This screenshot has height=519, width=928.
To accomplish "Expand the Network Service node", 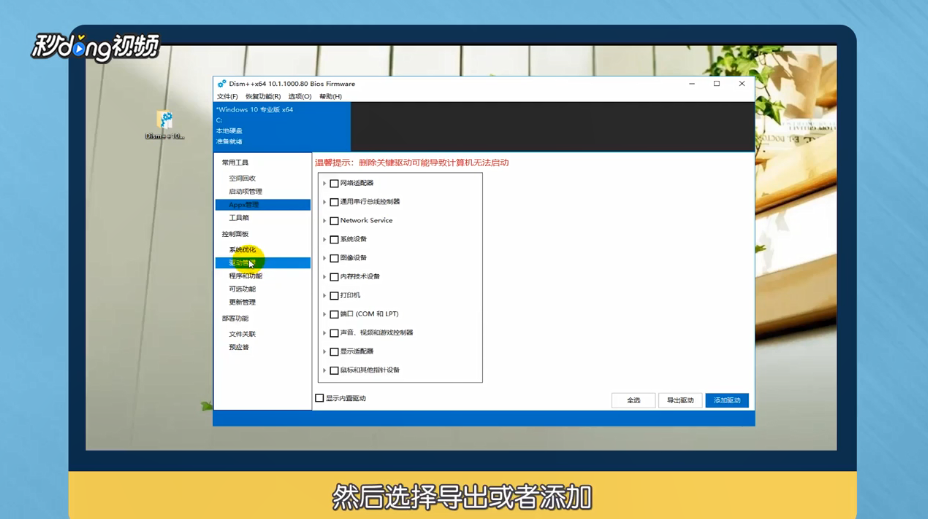I will (x=324, y=221).
